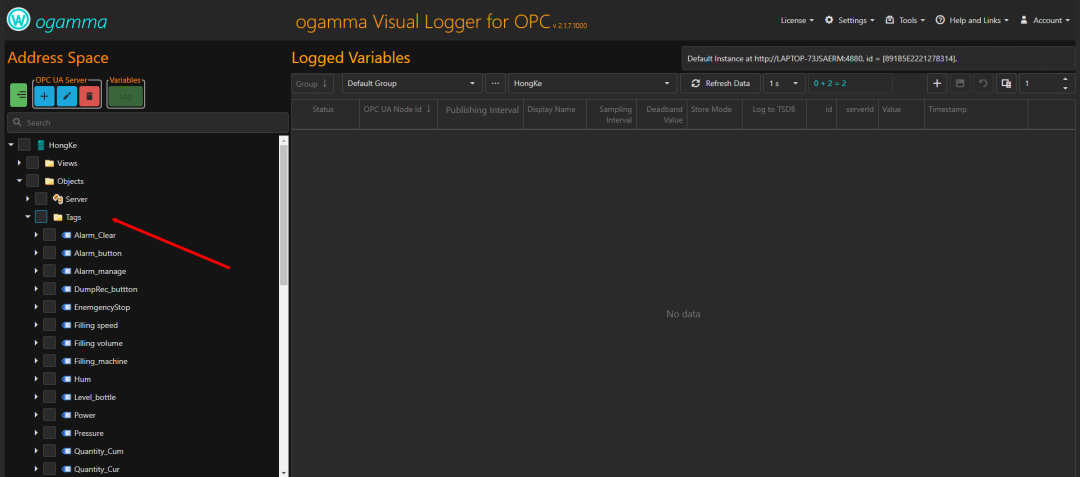Open the Tools menu
This screenshot has height=477, width=1080.
tap(905, 21)
